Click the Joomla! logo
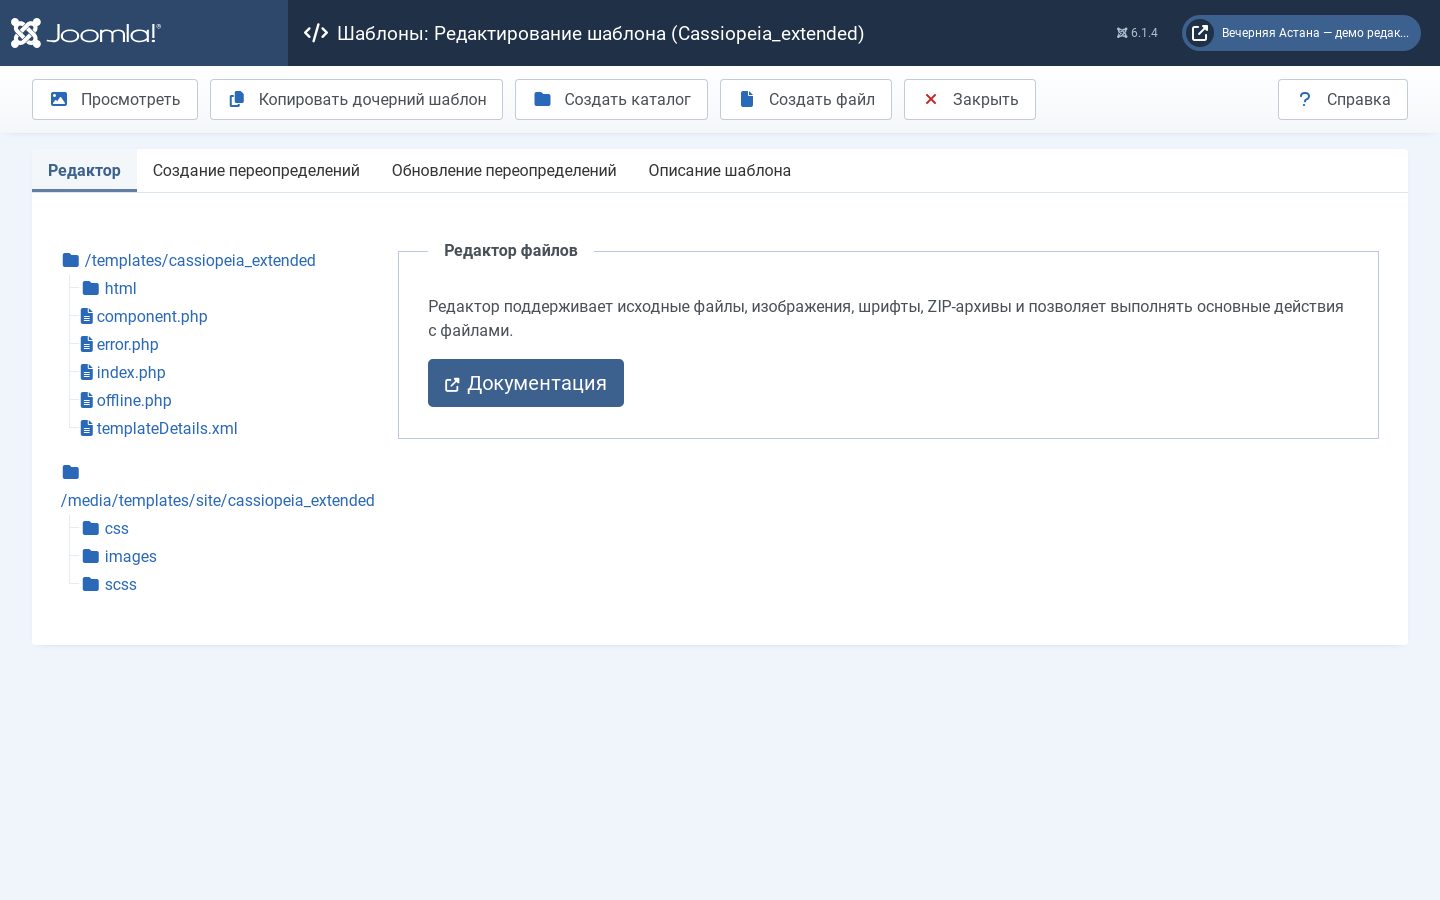The image size is (1440, 900). coord(85,33)
